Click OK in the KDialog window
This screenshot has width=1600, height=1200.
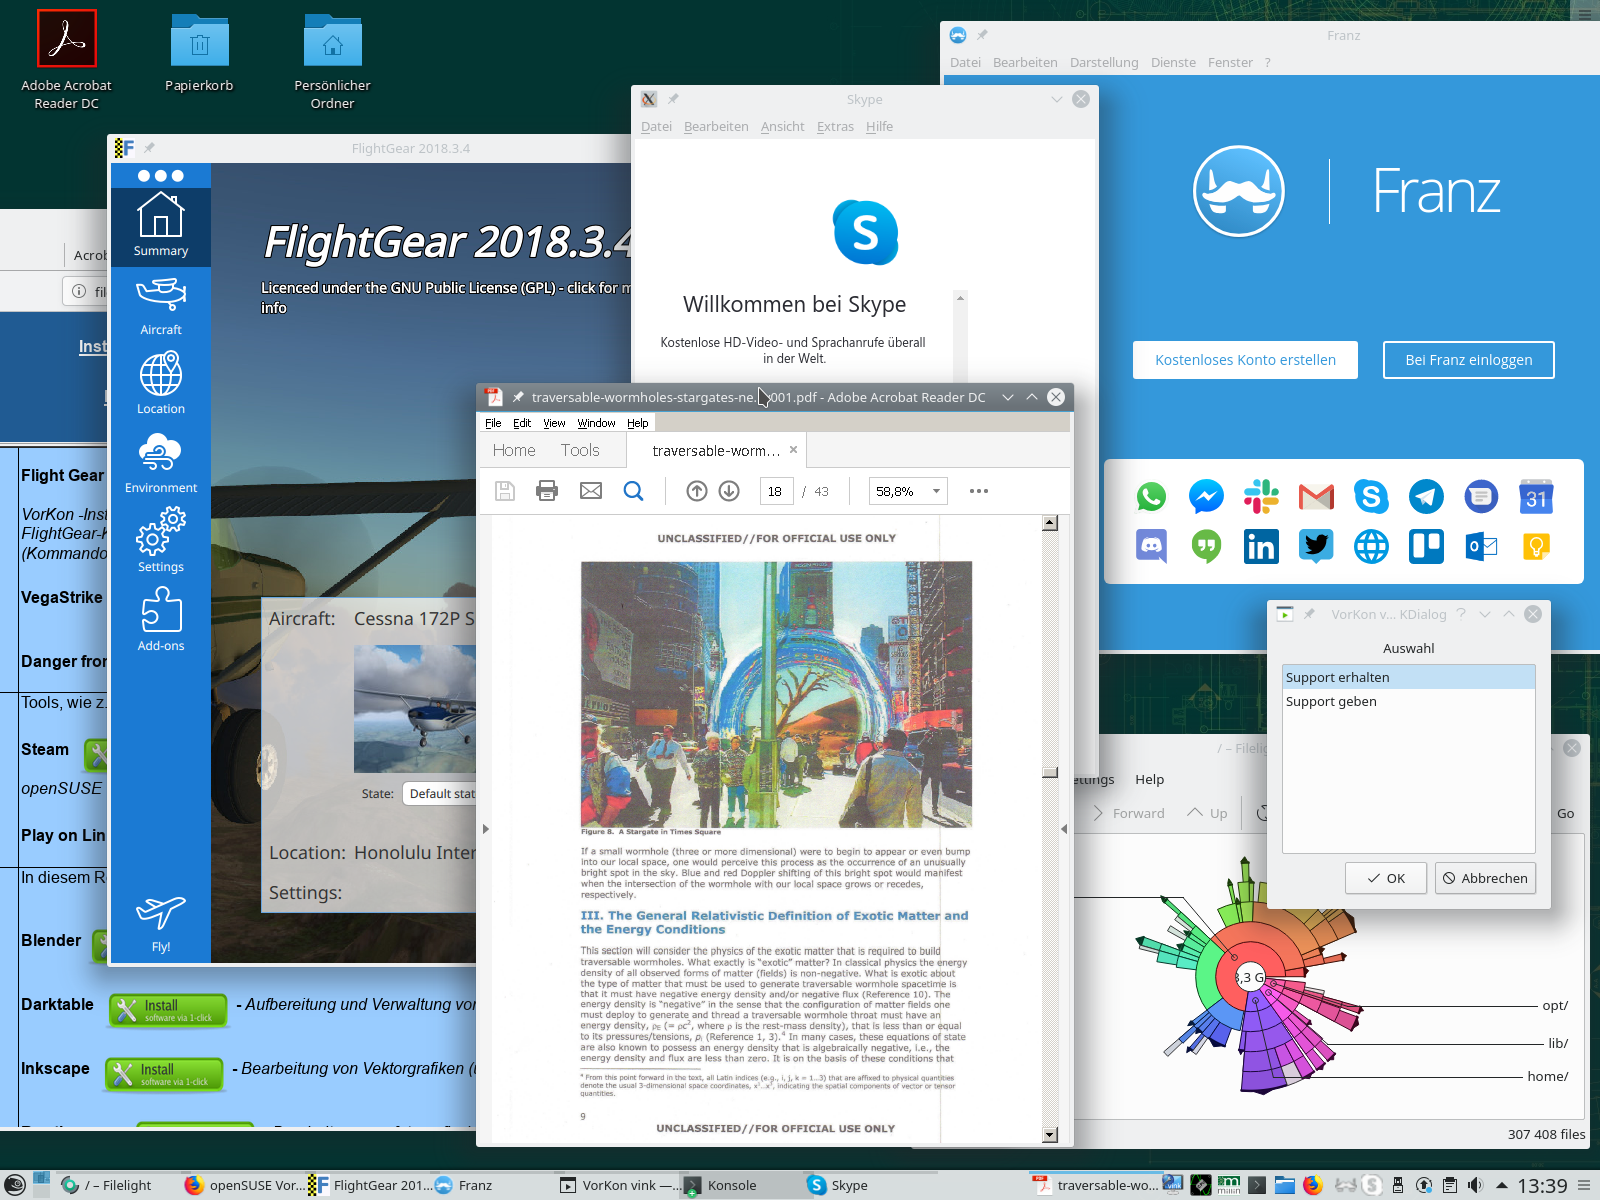click(x=1386, y=878)
